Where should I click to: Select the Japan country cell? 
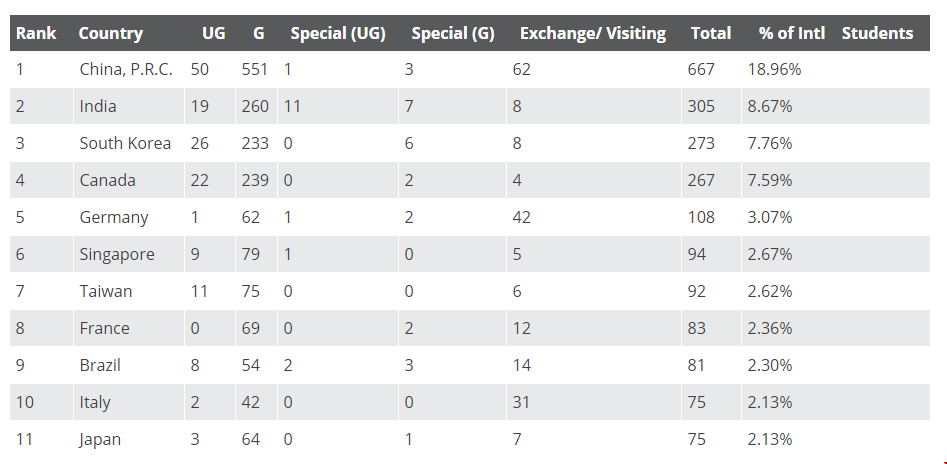(100, 439)
